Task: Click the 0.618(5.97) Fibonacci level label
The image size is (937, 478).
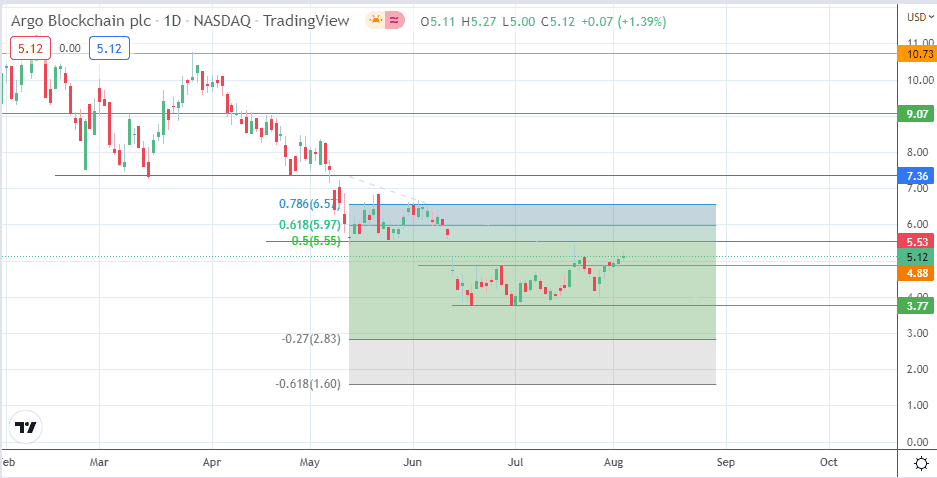Action: (310, 225)
